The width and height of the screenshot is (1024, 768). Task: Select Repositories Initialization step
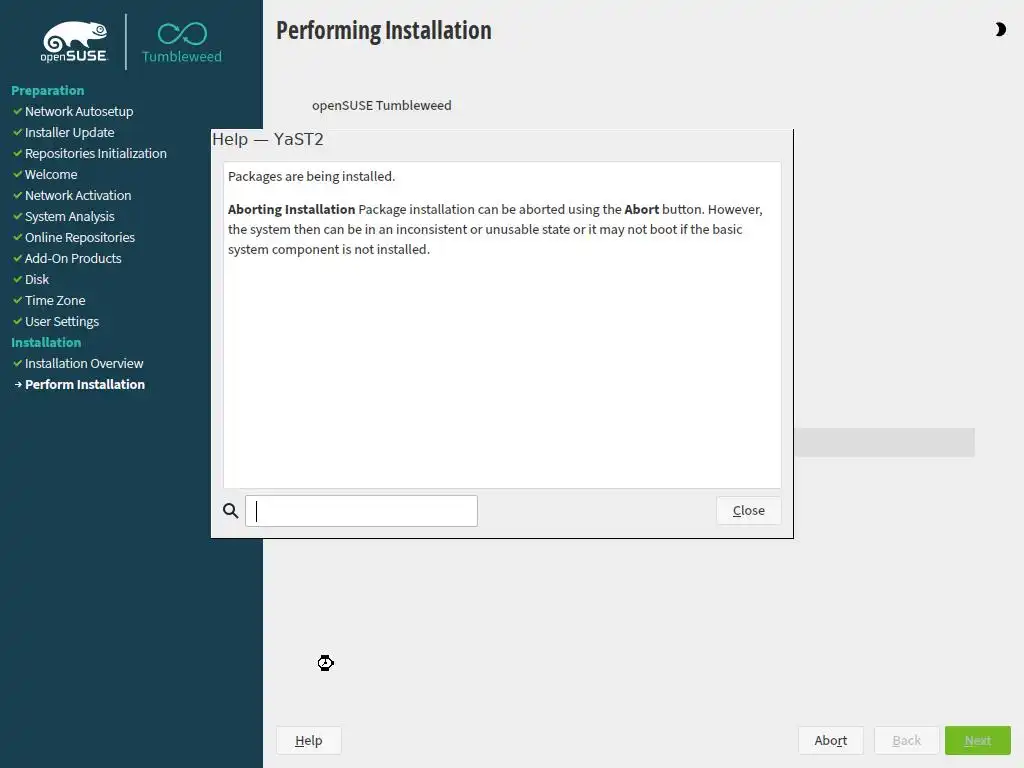point(95,153)
